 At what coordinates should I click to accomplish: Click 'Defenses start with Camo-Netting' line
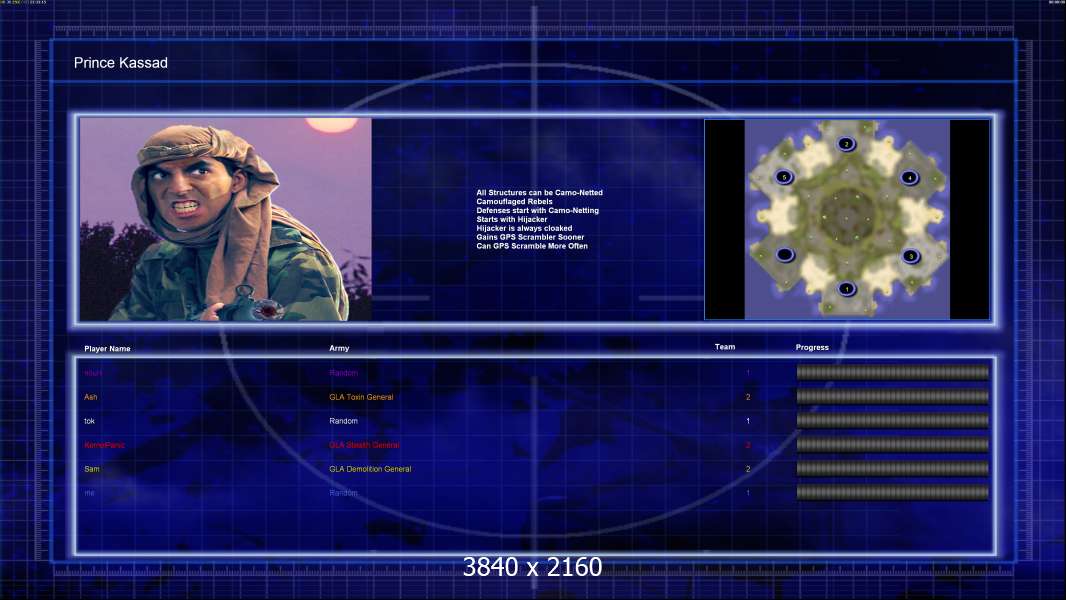coord(537,211)
